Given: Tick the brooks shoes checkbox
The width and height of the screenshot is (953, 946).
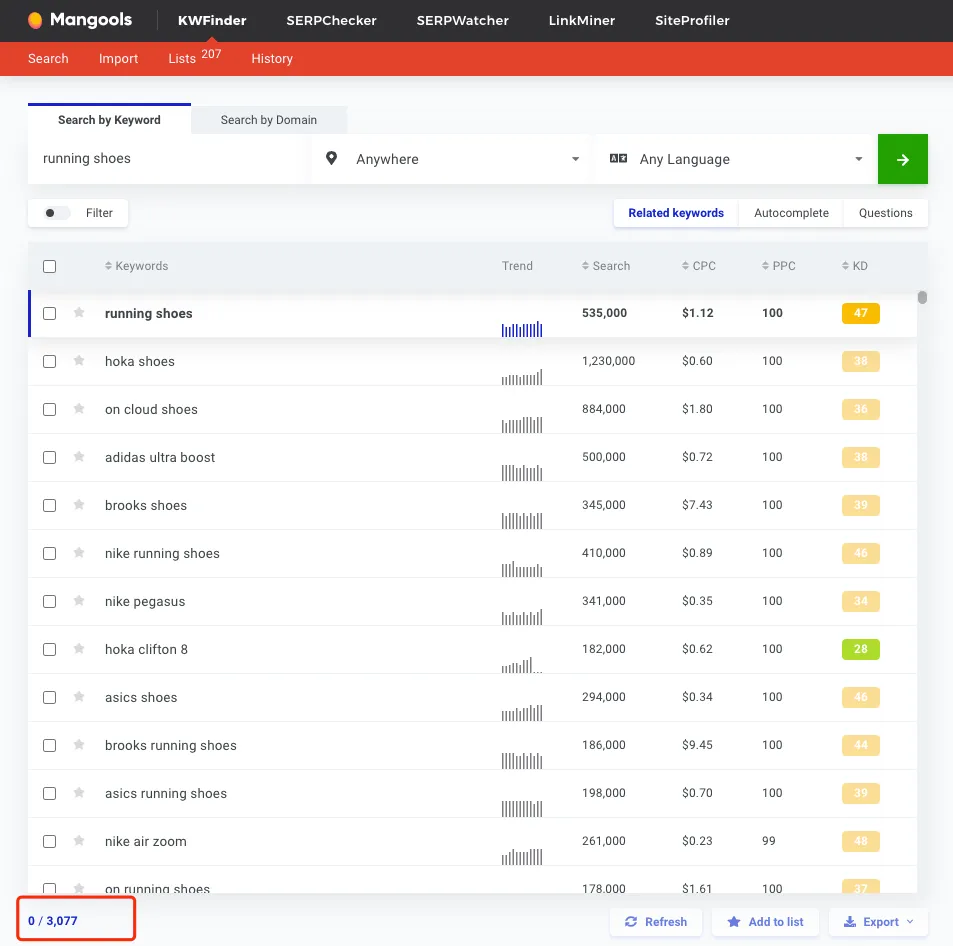Looking at the screenshot, I should 49,505.
